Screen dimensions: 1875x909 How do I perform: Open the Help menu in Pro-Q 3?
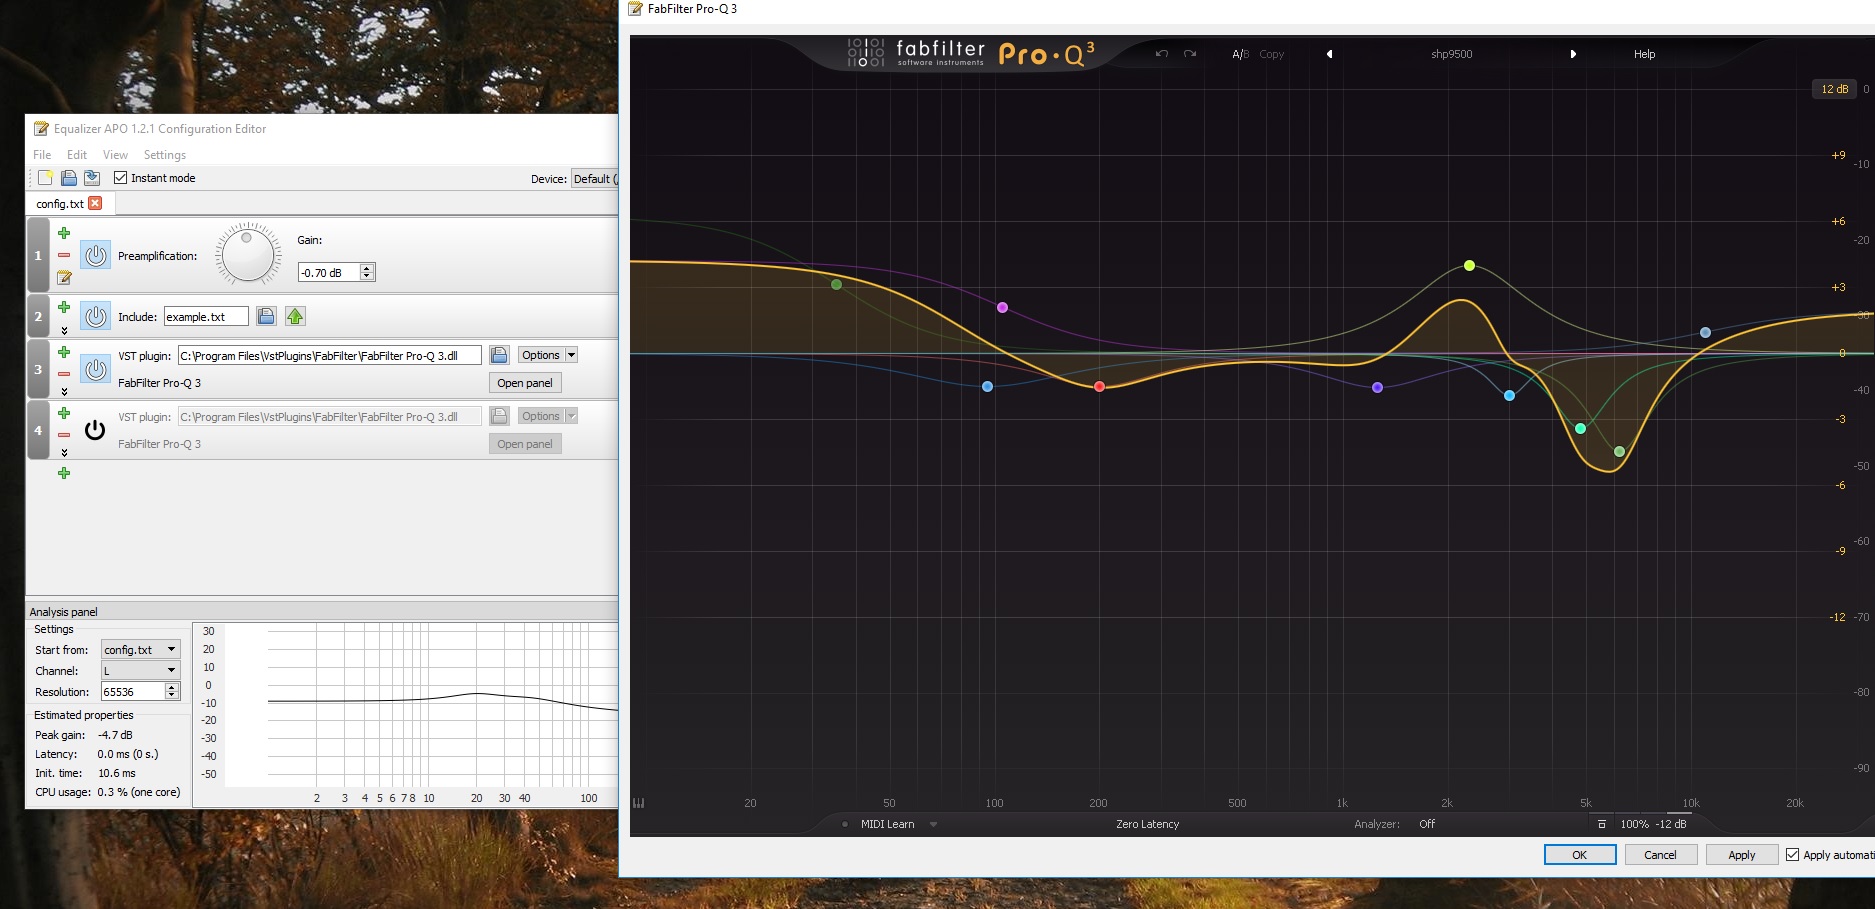(1645, 54)
